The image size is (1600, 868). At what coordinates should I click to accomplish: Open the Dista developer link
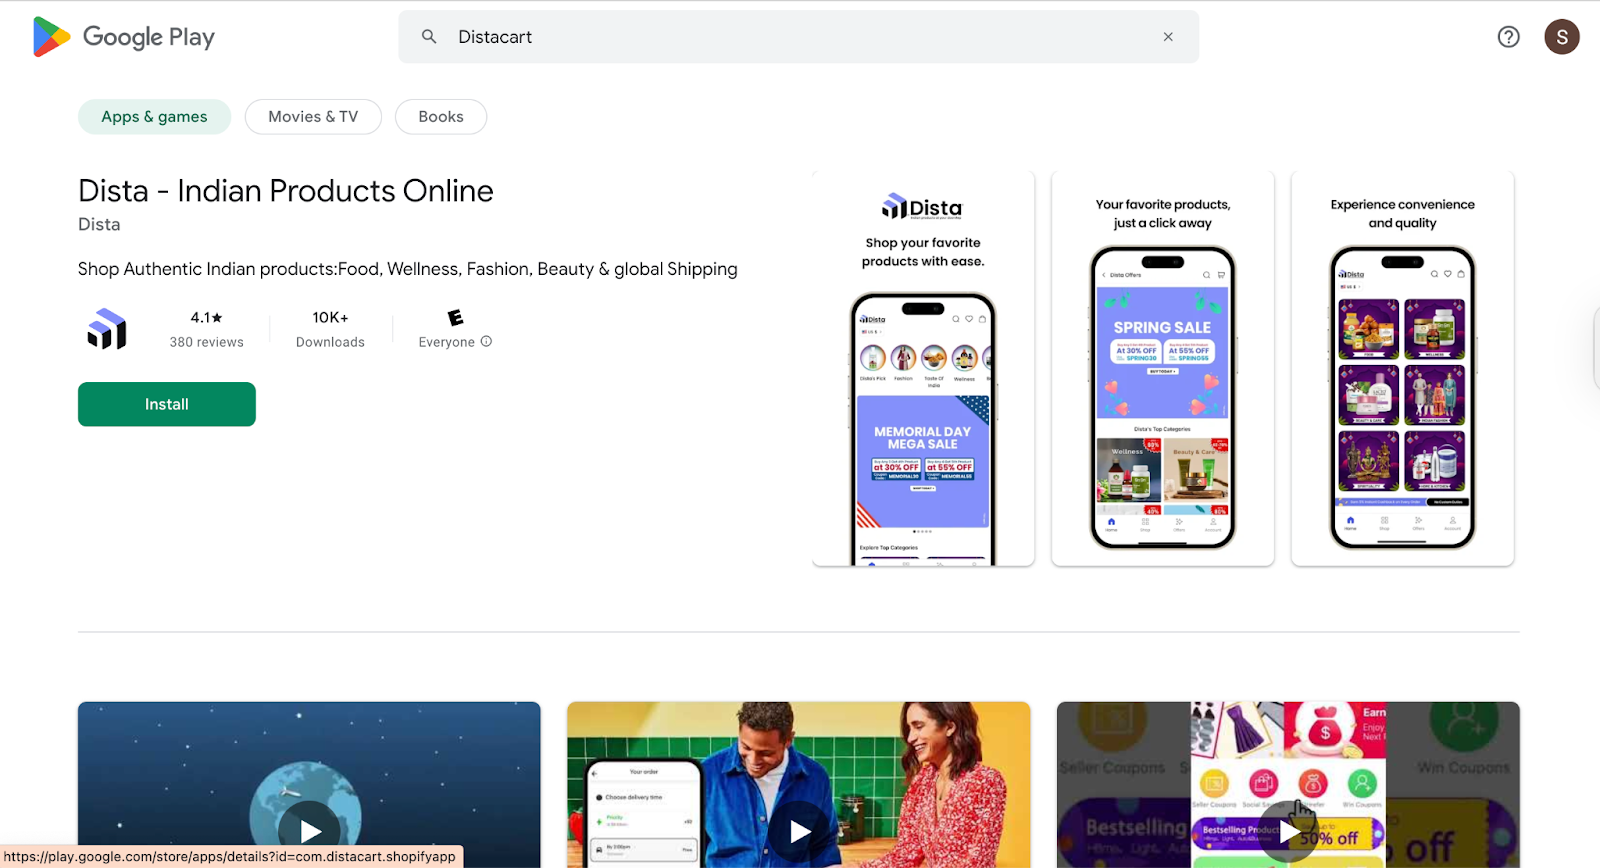click(x=99, y=225)
